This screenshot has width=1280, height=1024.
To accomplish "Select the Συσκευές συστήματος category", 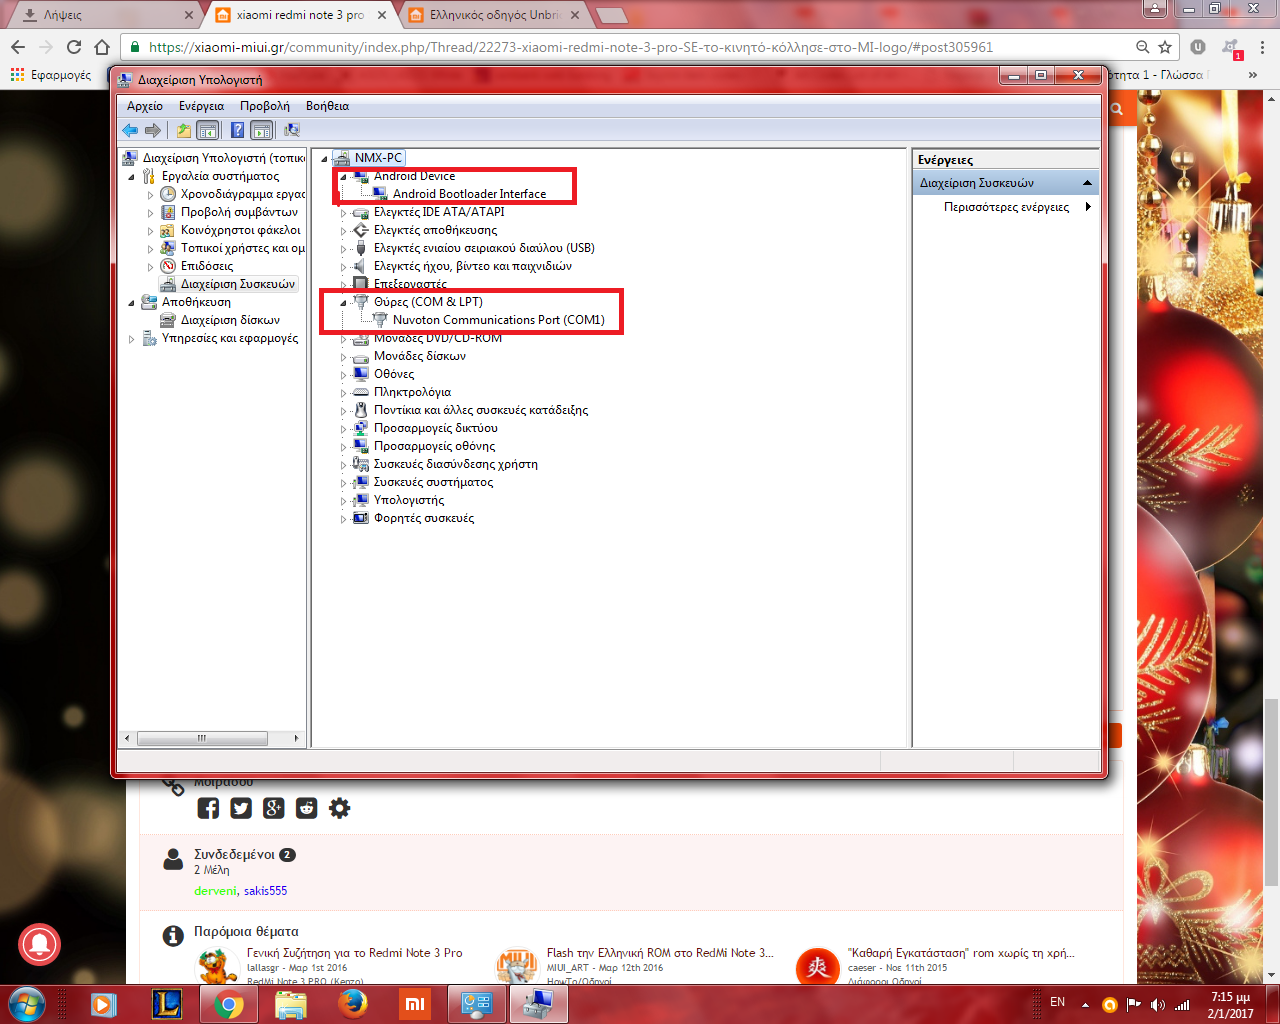I will tap(433, 482).
